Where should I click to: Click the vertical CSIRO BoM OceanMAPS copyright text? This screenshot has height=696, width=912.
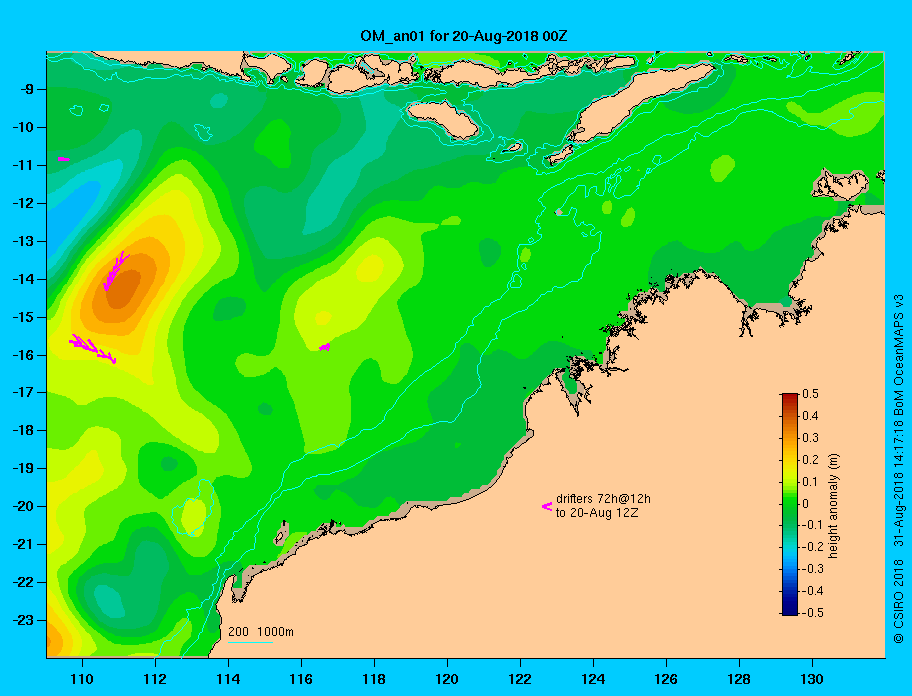(899, 469)
